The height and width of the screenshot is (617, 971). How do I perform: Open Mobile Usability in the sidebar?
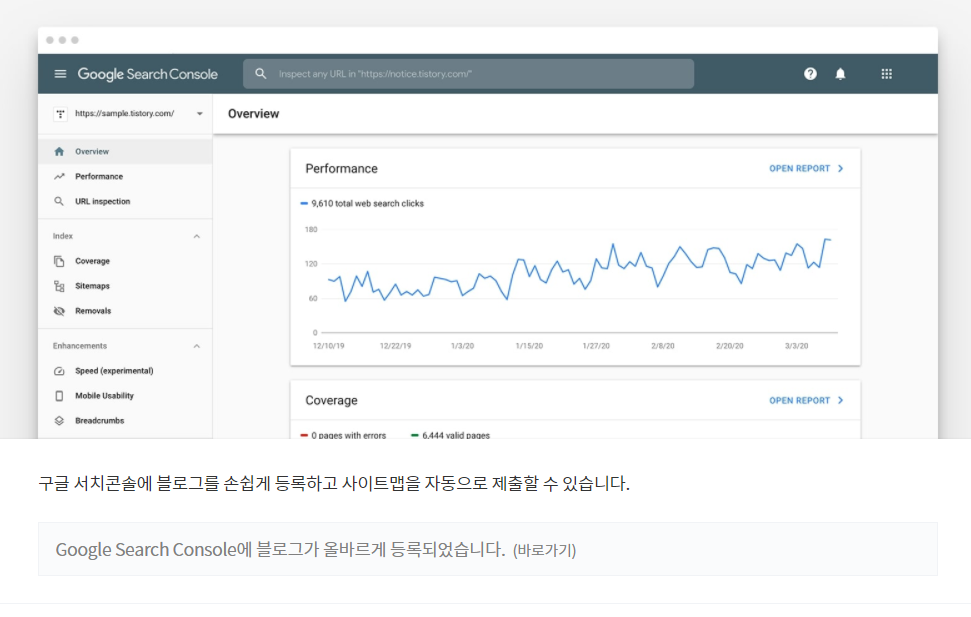point(125,396)
